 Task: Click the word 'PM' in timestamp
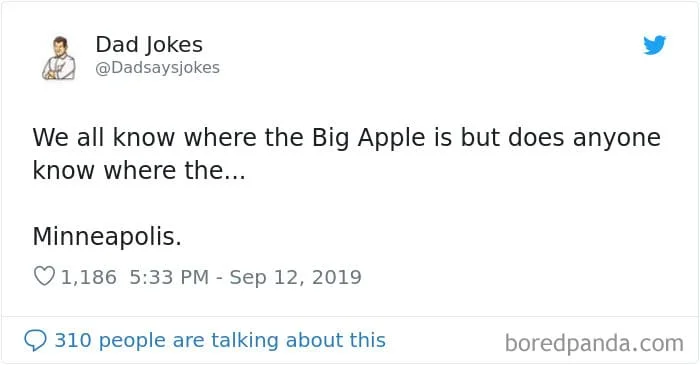[x=194, y=277]
